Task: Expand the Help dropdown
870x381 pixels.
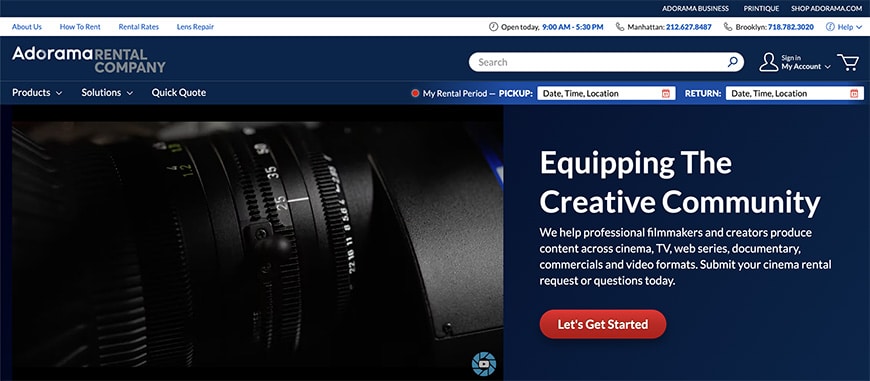Action: (849, 27)
